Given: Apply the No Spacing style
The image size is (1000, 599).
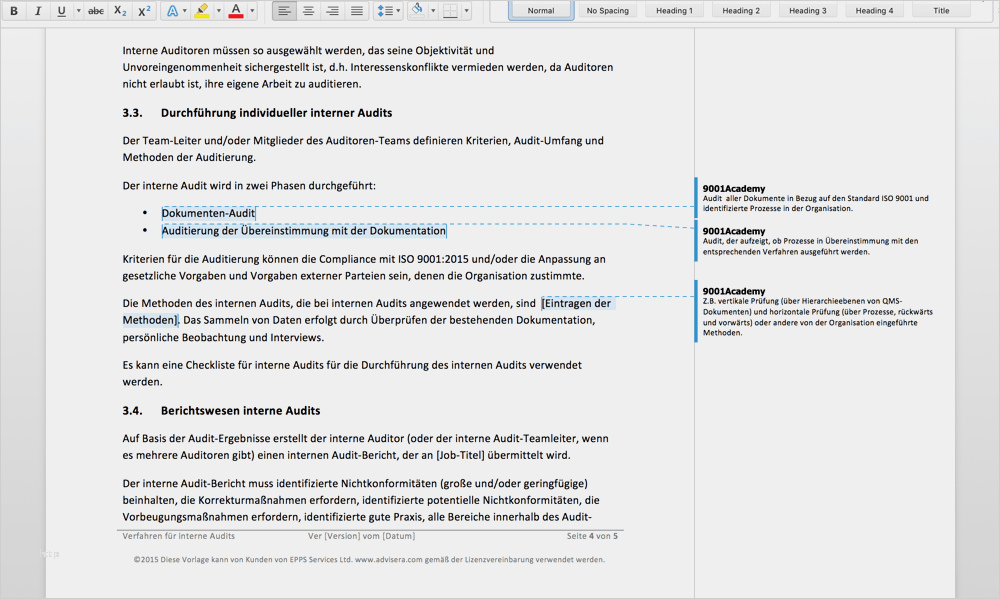Looking at the screenshot, I should click(608, 11).
